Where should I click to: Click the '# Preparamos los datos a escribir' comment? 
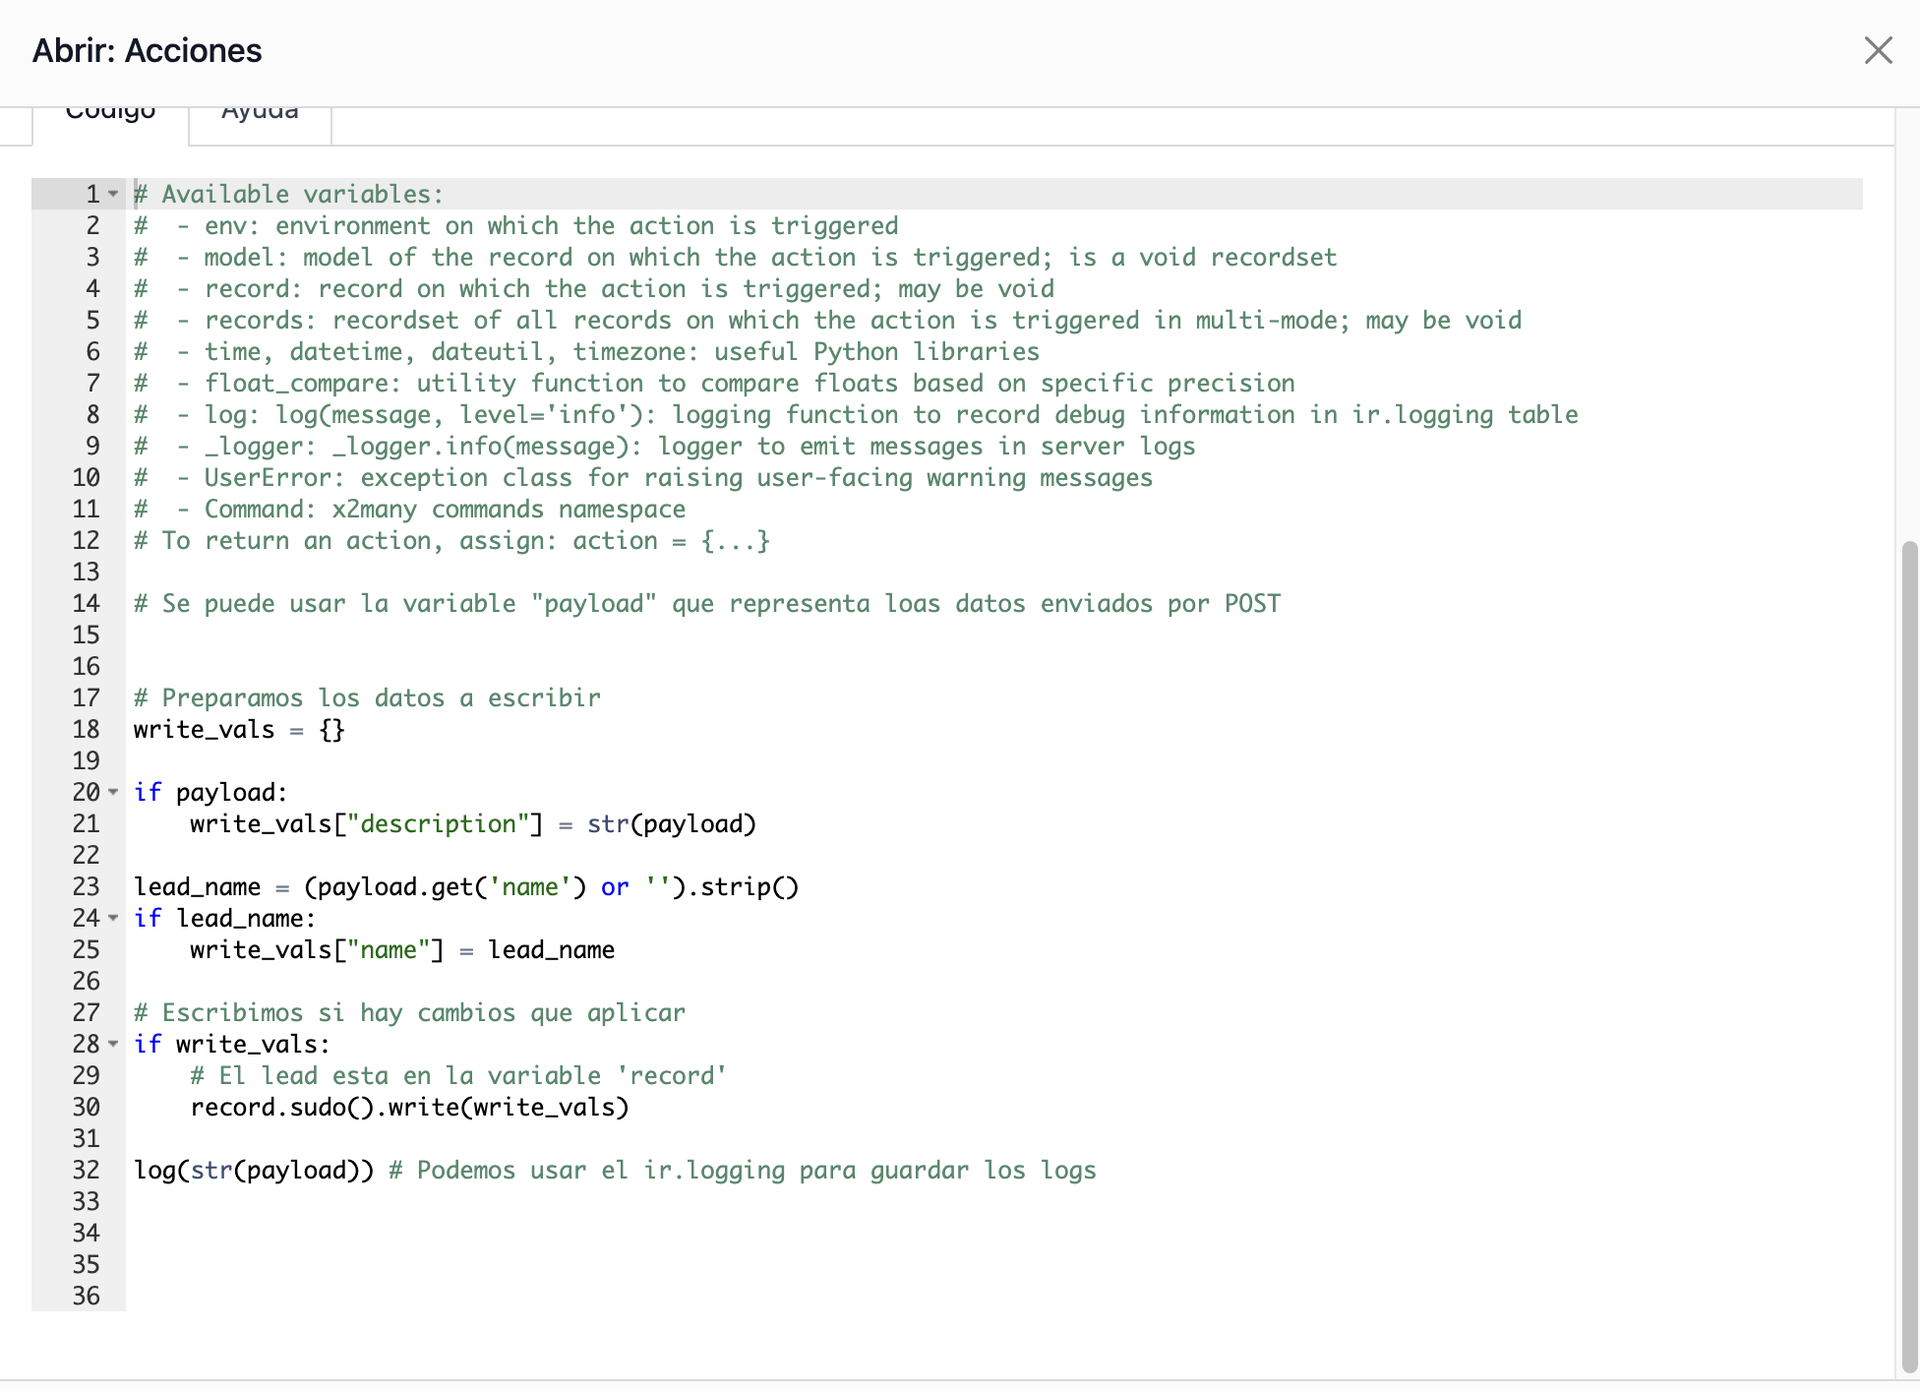[367, 698]
